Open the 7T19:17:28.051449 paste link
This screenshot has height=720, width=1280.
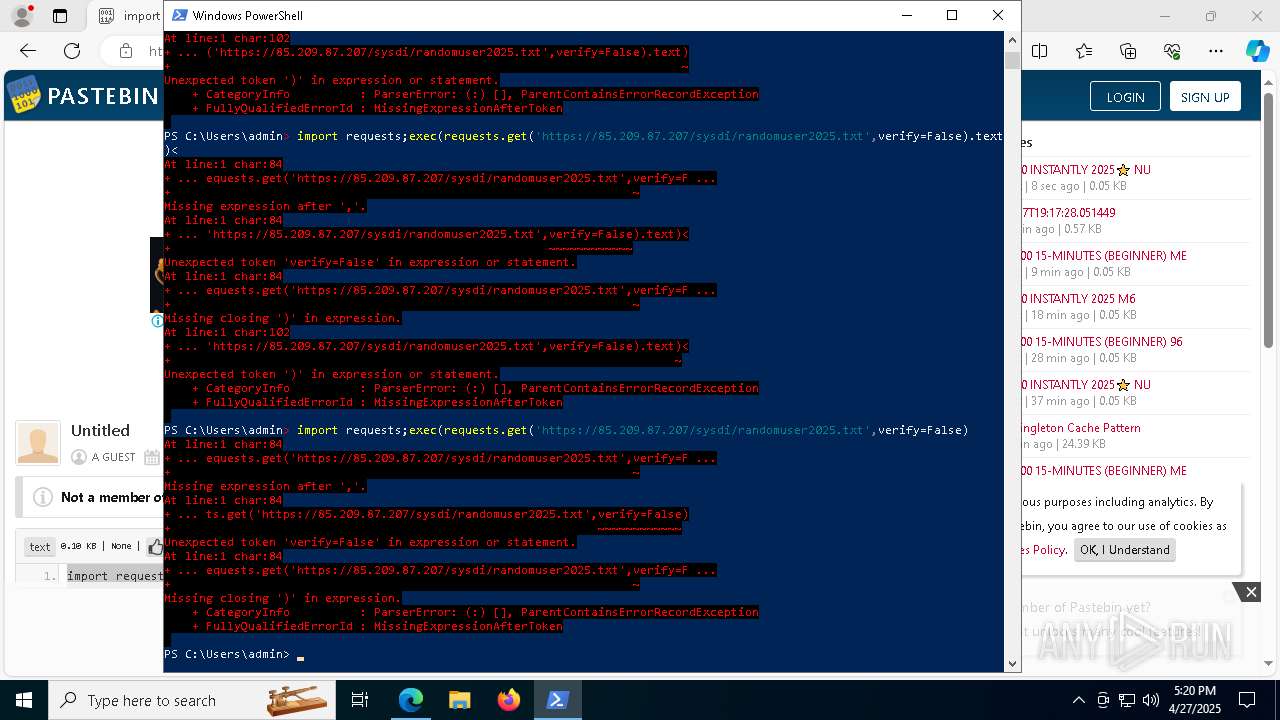(1069, 213)
